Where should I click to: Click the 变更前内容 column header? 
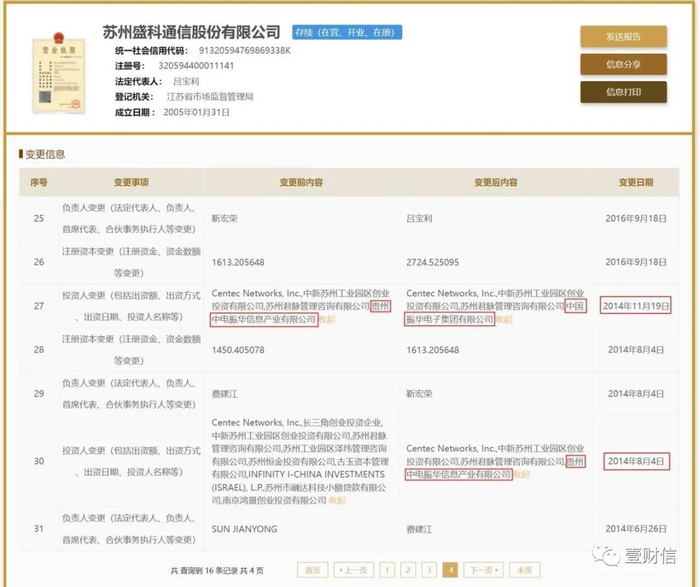301,182
